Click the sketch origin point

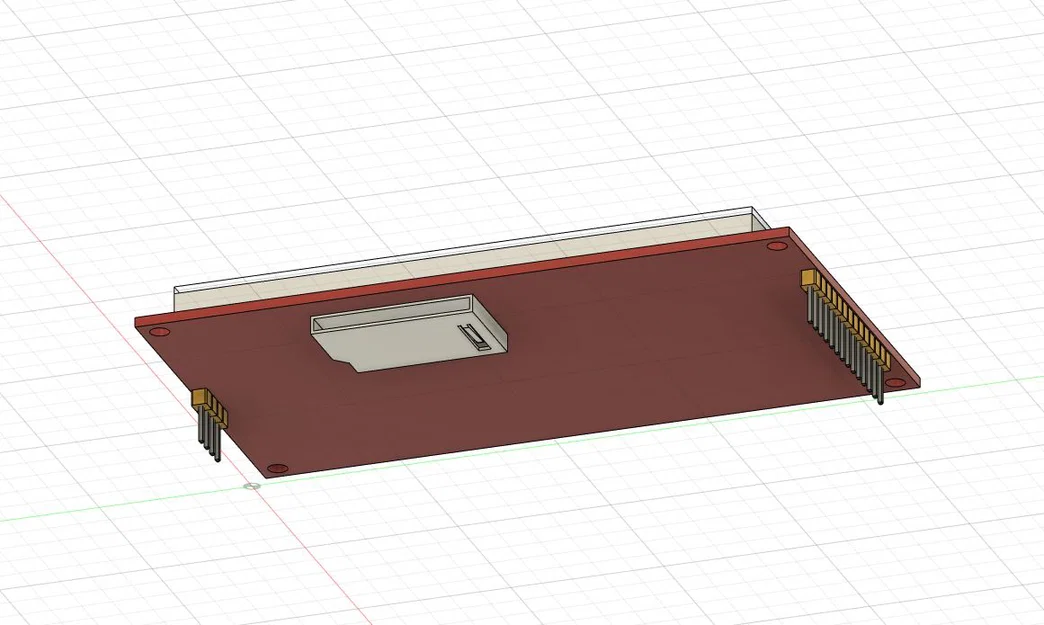252,487
